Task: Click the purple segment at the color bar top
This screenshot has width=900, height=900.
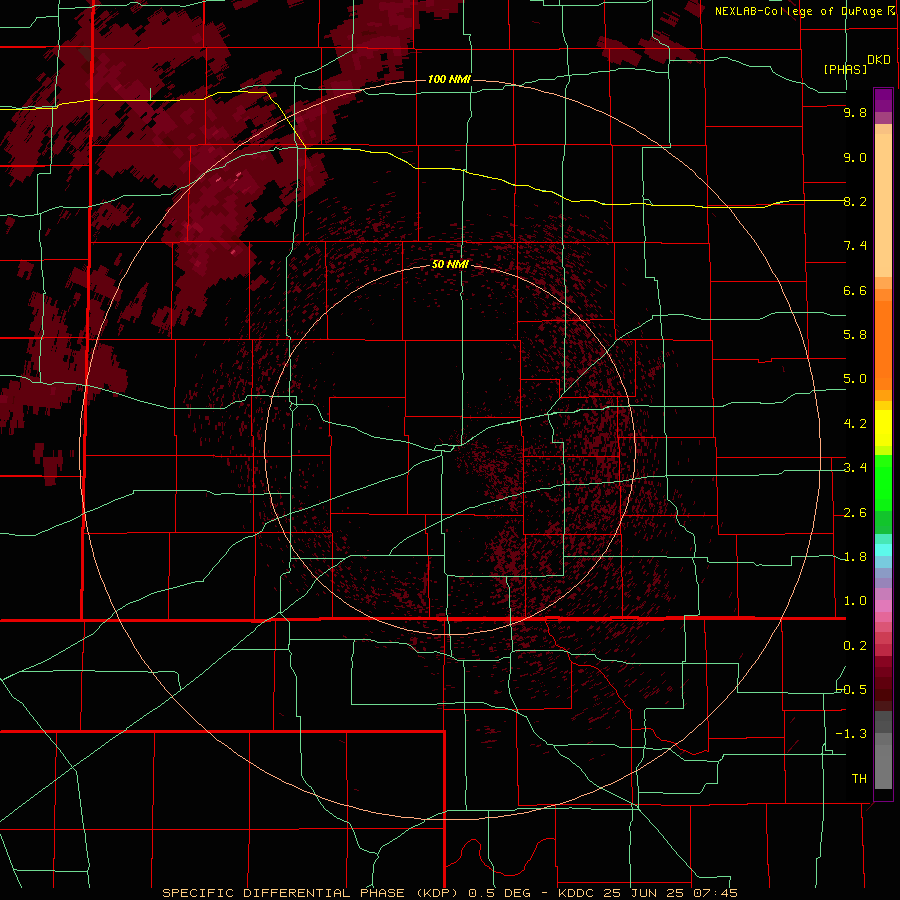Action: point(883,100)
